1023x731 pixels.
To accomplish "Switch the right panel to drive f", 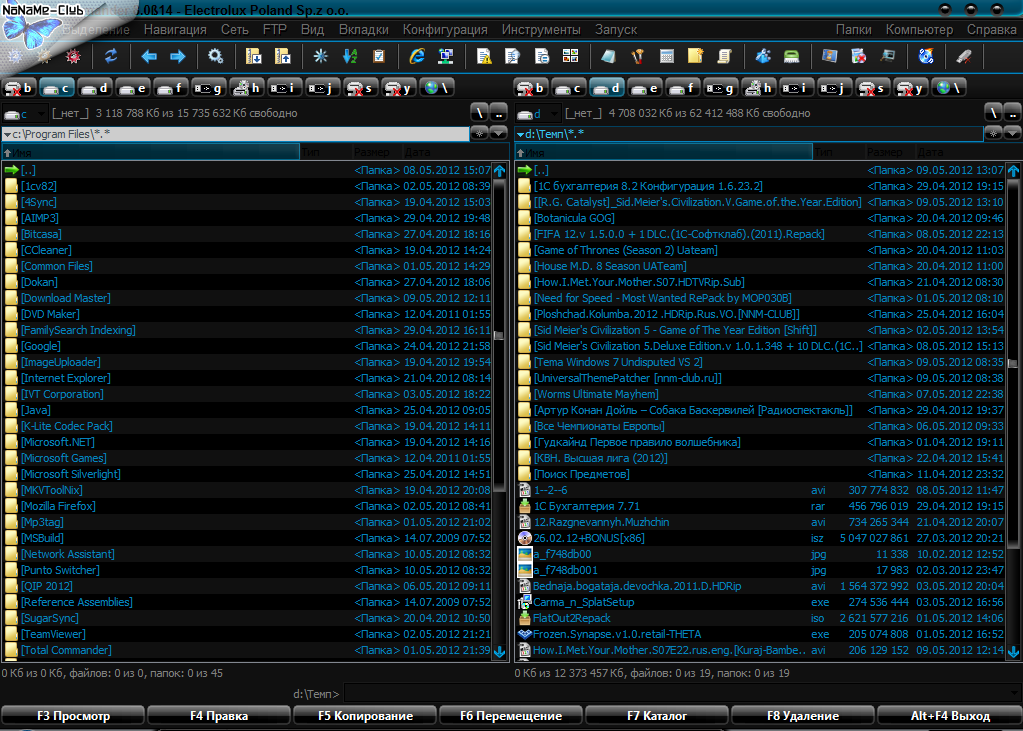I will coord(684,88).
